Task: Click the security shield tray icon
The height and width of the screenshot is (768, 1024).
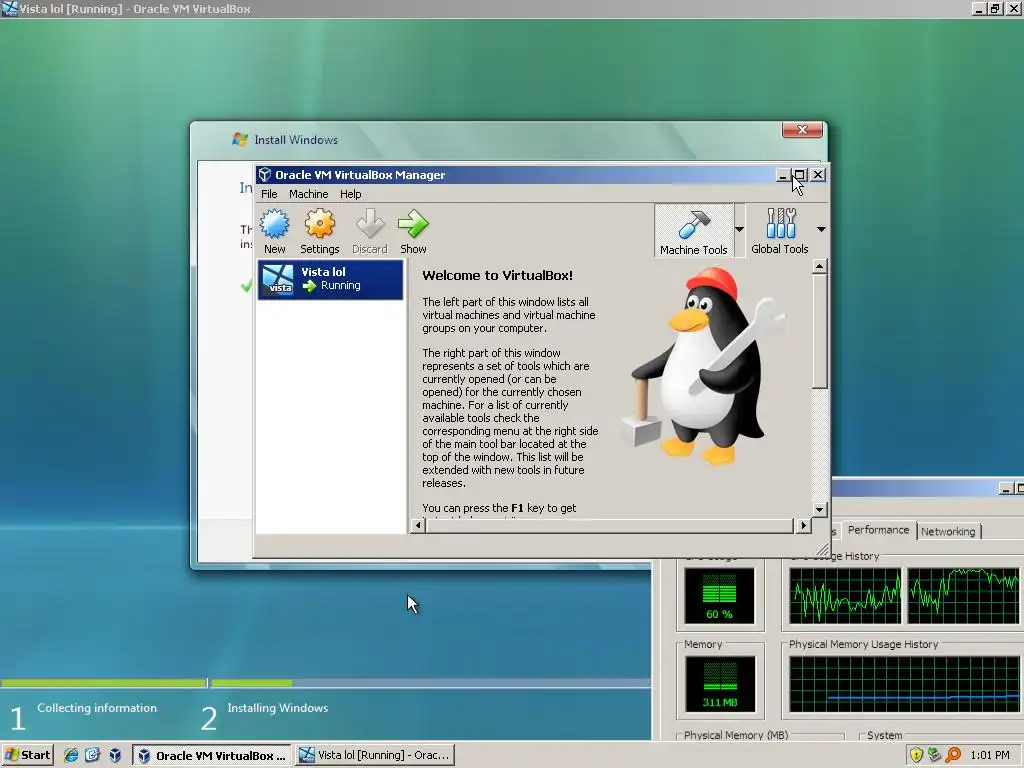Action: tap(916, 755)
